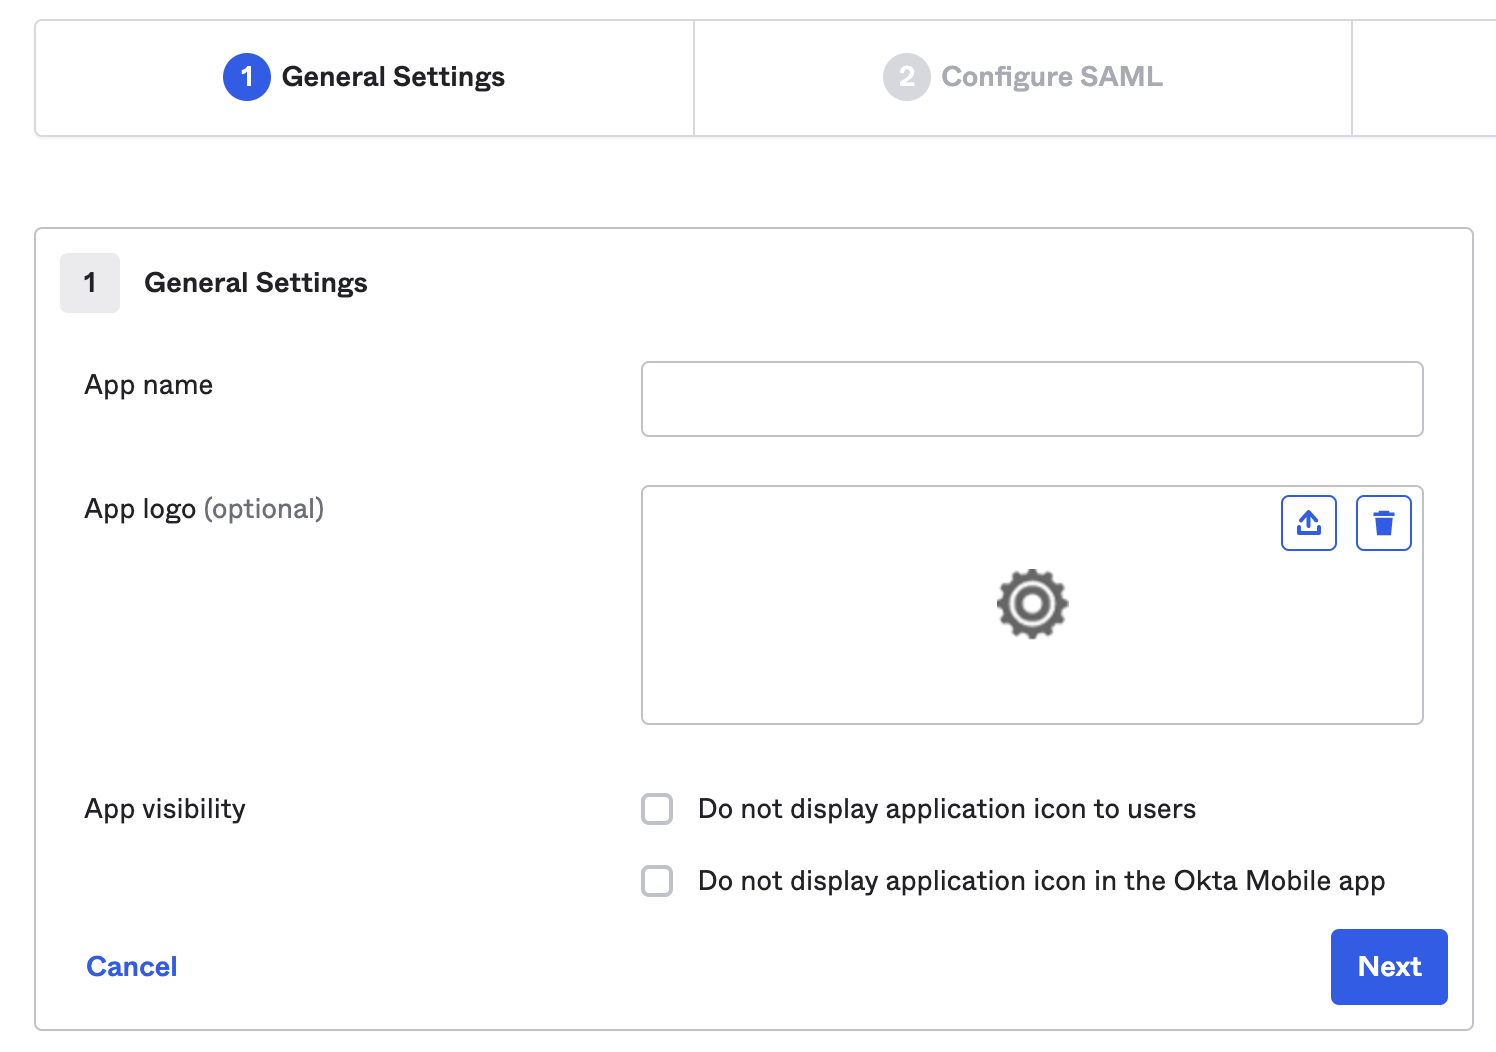
Task: Click the default gear app logo
Action: pyautogui.click(x=1032, y=604)
